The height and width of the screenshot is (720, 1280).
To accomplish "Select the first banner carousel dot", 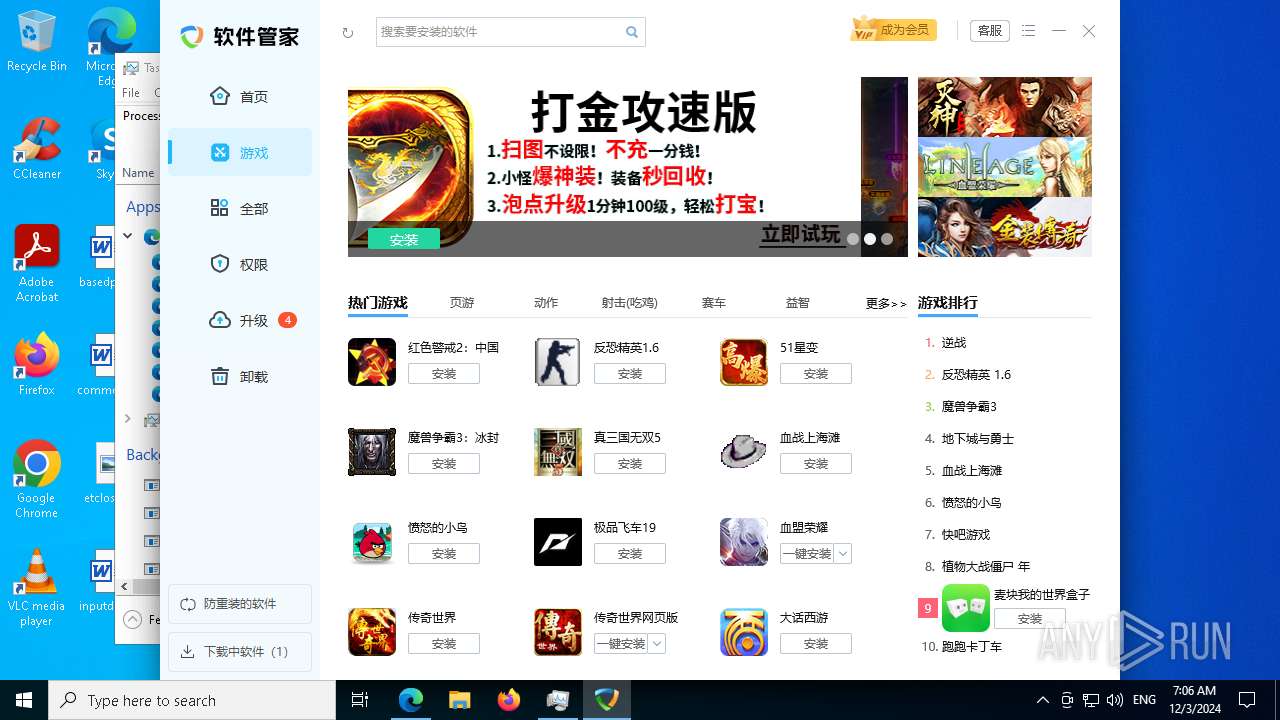I will pos(853,239).
